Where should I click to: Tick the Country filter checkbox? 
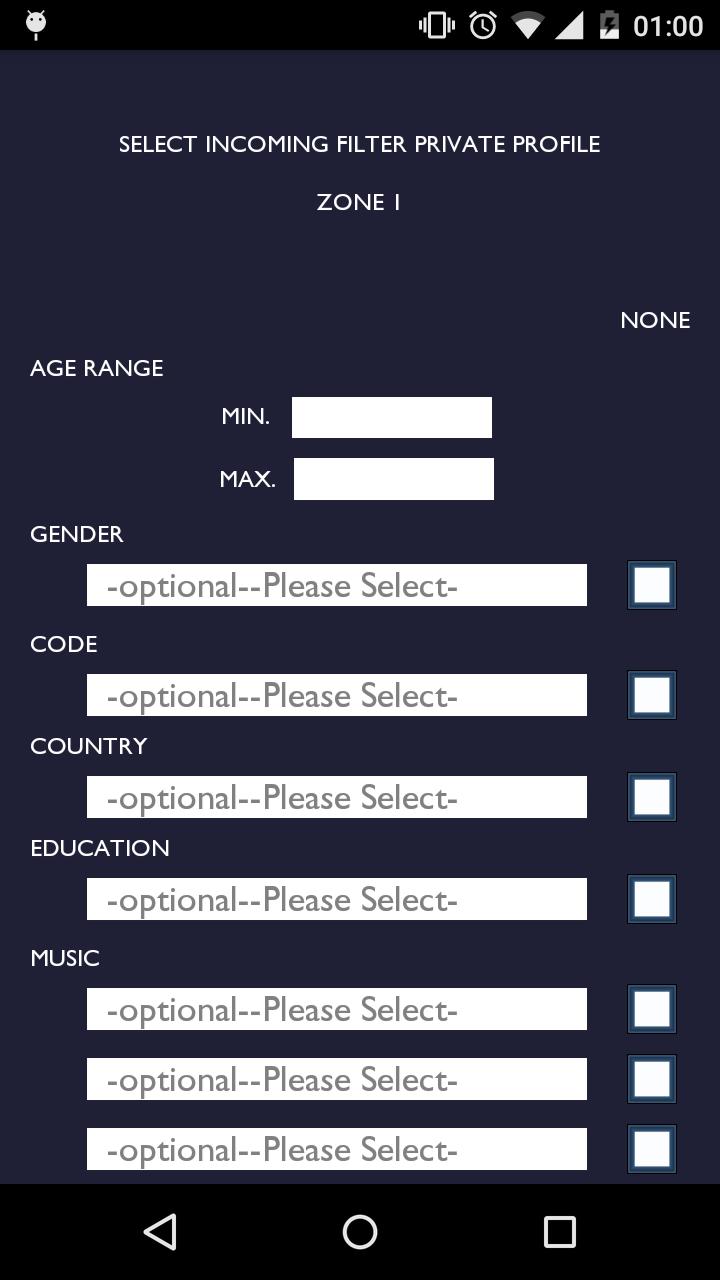652,797
